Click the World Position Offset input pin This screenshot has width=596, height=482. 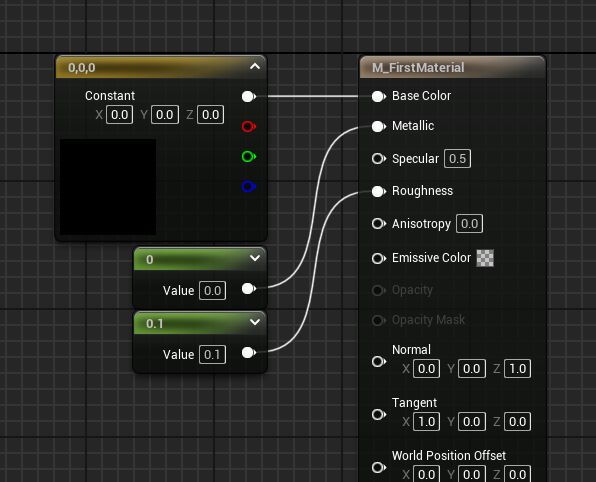(x=379, y=467)
